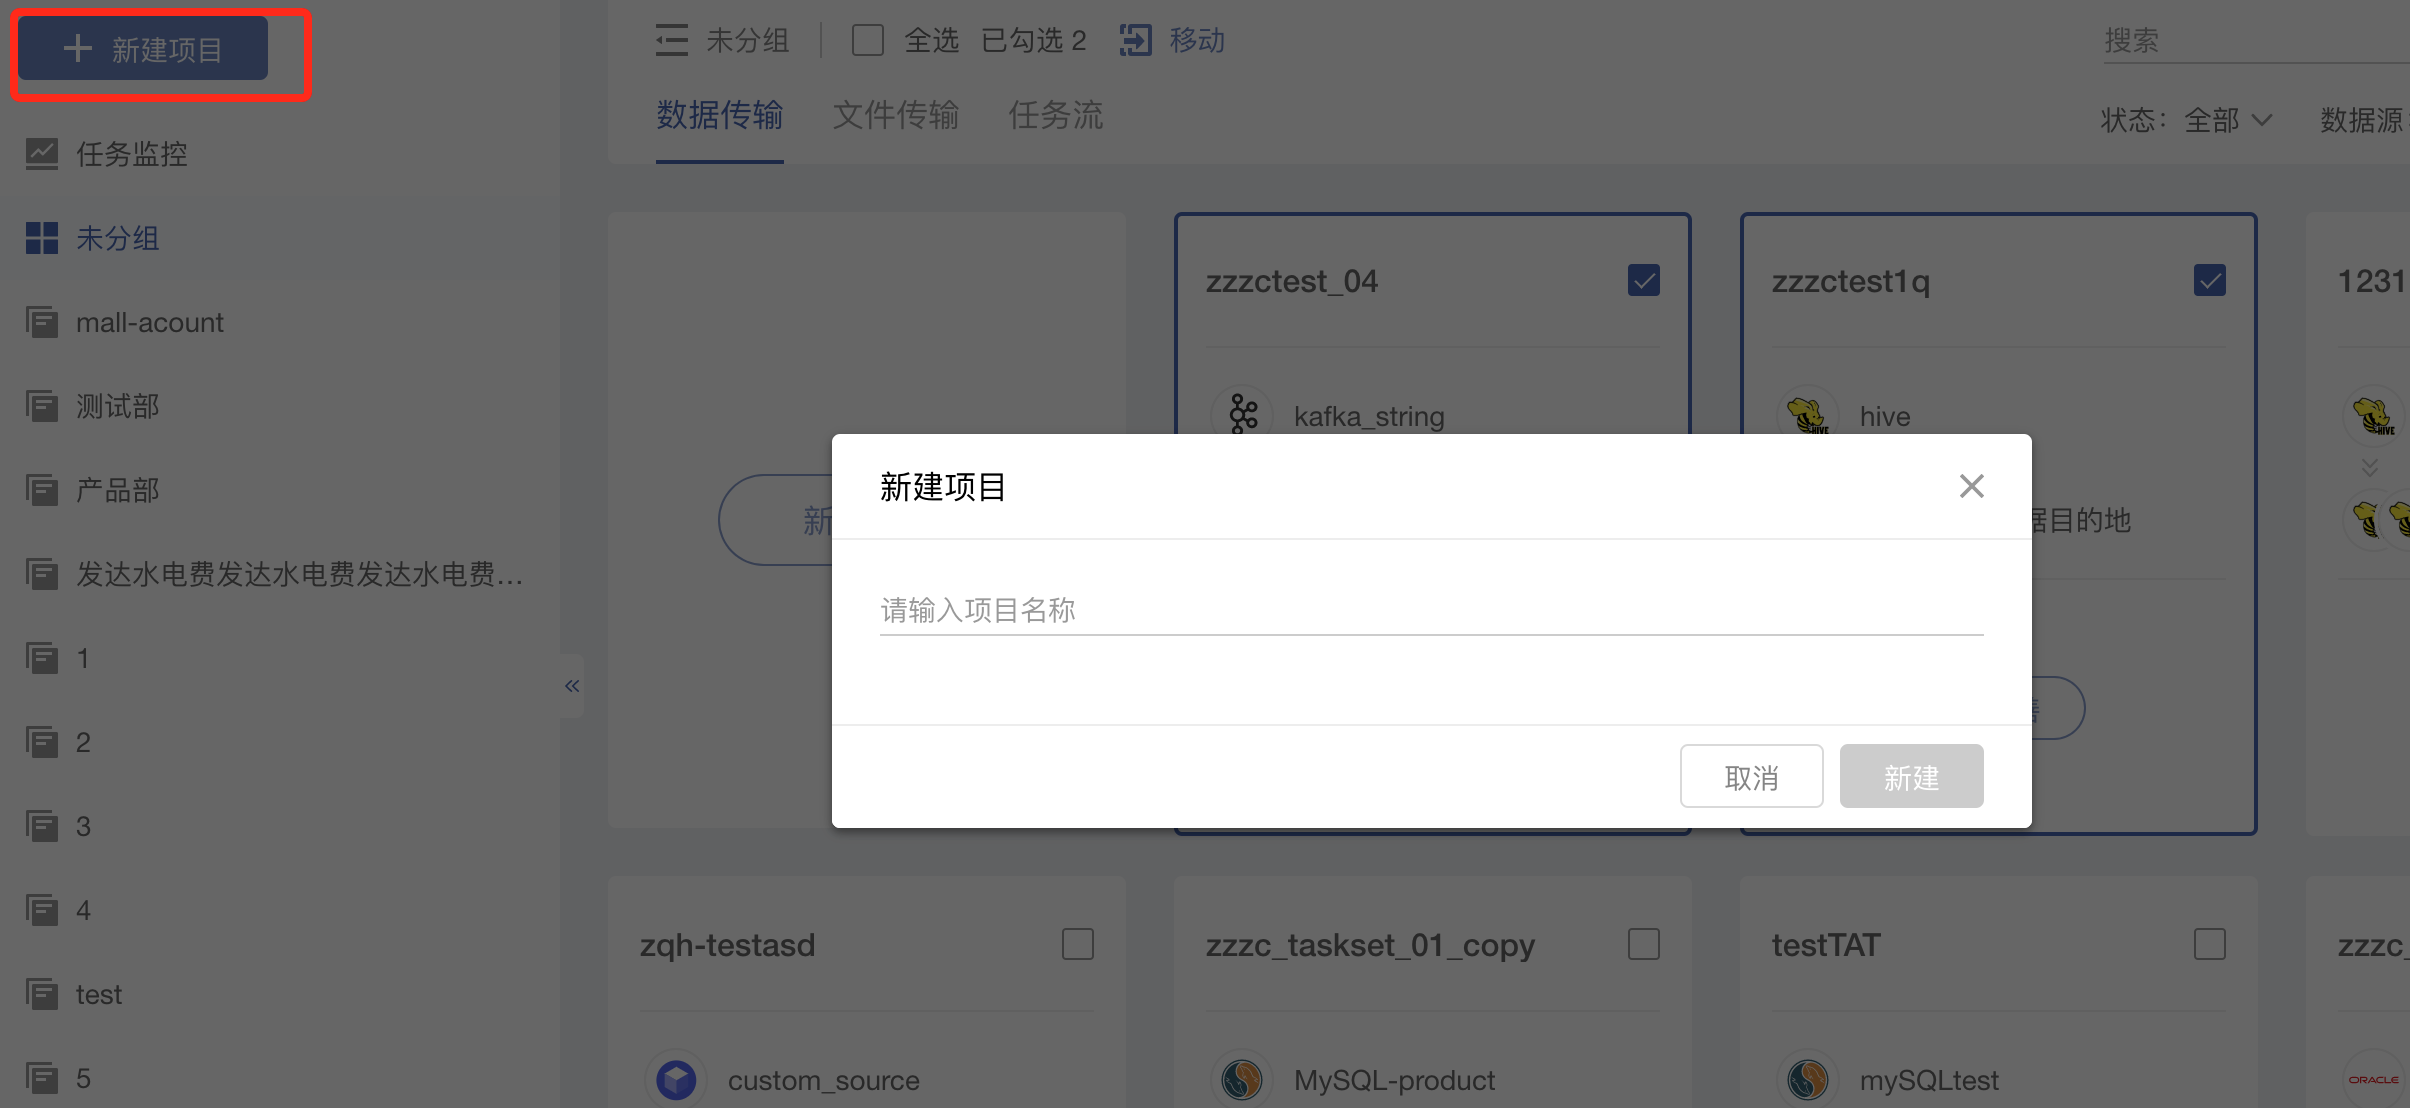Click the task monitor chart icon
Image resolution: width=2410 pixels, height=1108 pixels.
click(x=42, y=154)
